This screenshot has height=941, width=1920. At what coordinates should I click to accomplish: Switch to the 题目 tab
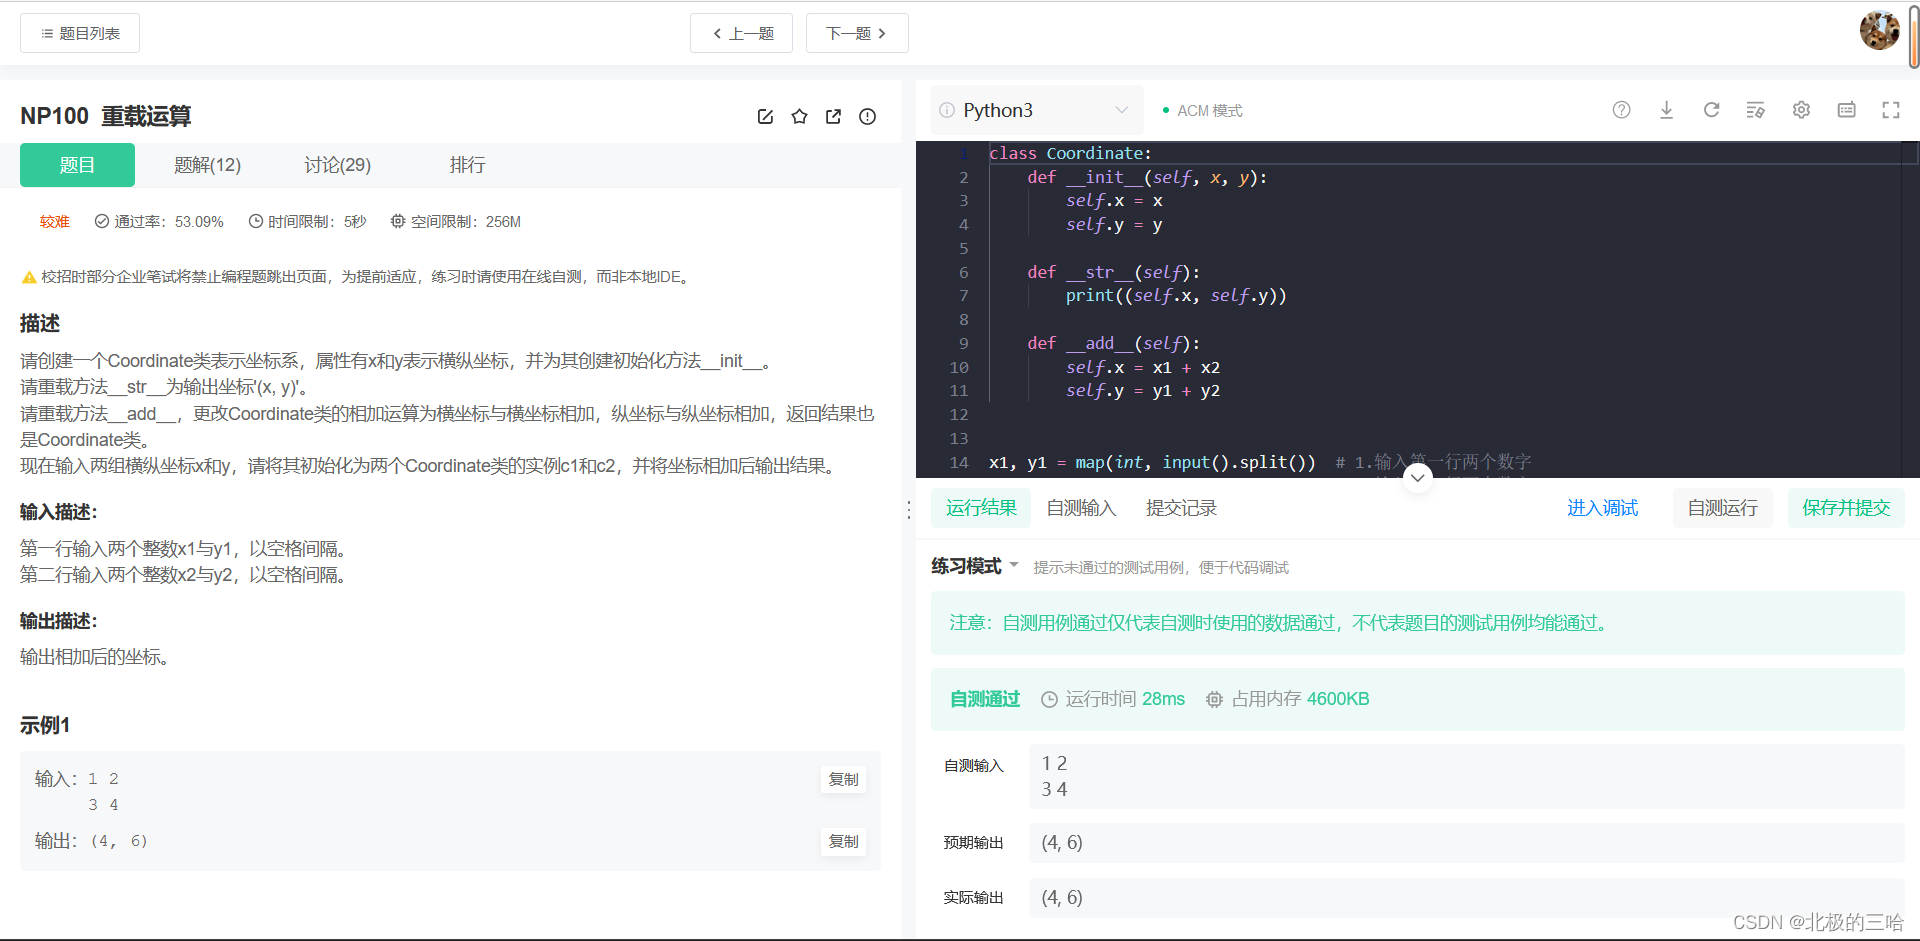tap(77, 165)
